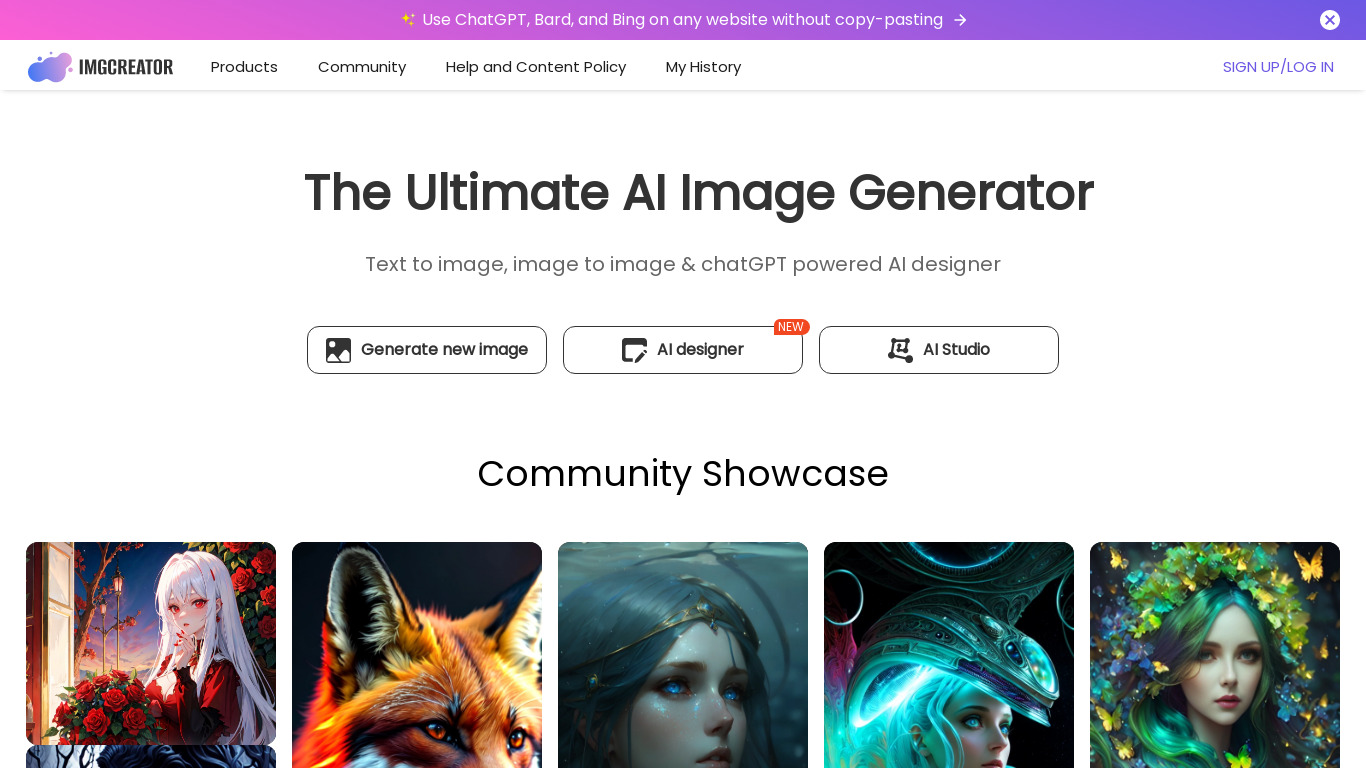Screen dimensions: 1366x768
Task: Go to Help and Content Policy
Action: coord(536,67)
